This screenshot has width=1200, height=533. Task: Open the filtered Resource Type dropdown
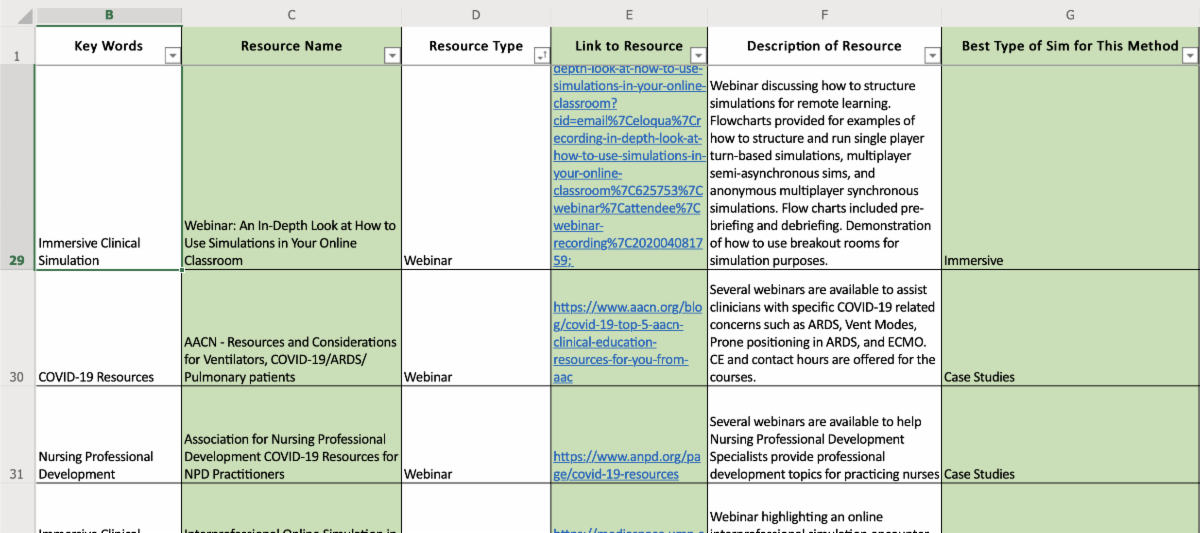pyautogui.click(x=541, y=56)
